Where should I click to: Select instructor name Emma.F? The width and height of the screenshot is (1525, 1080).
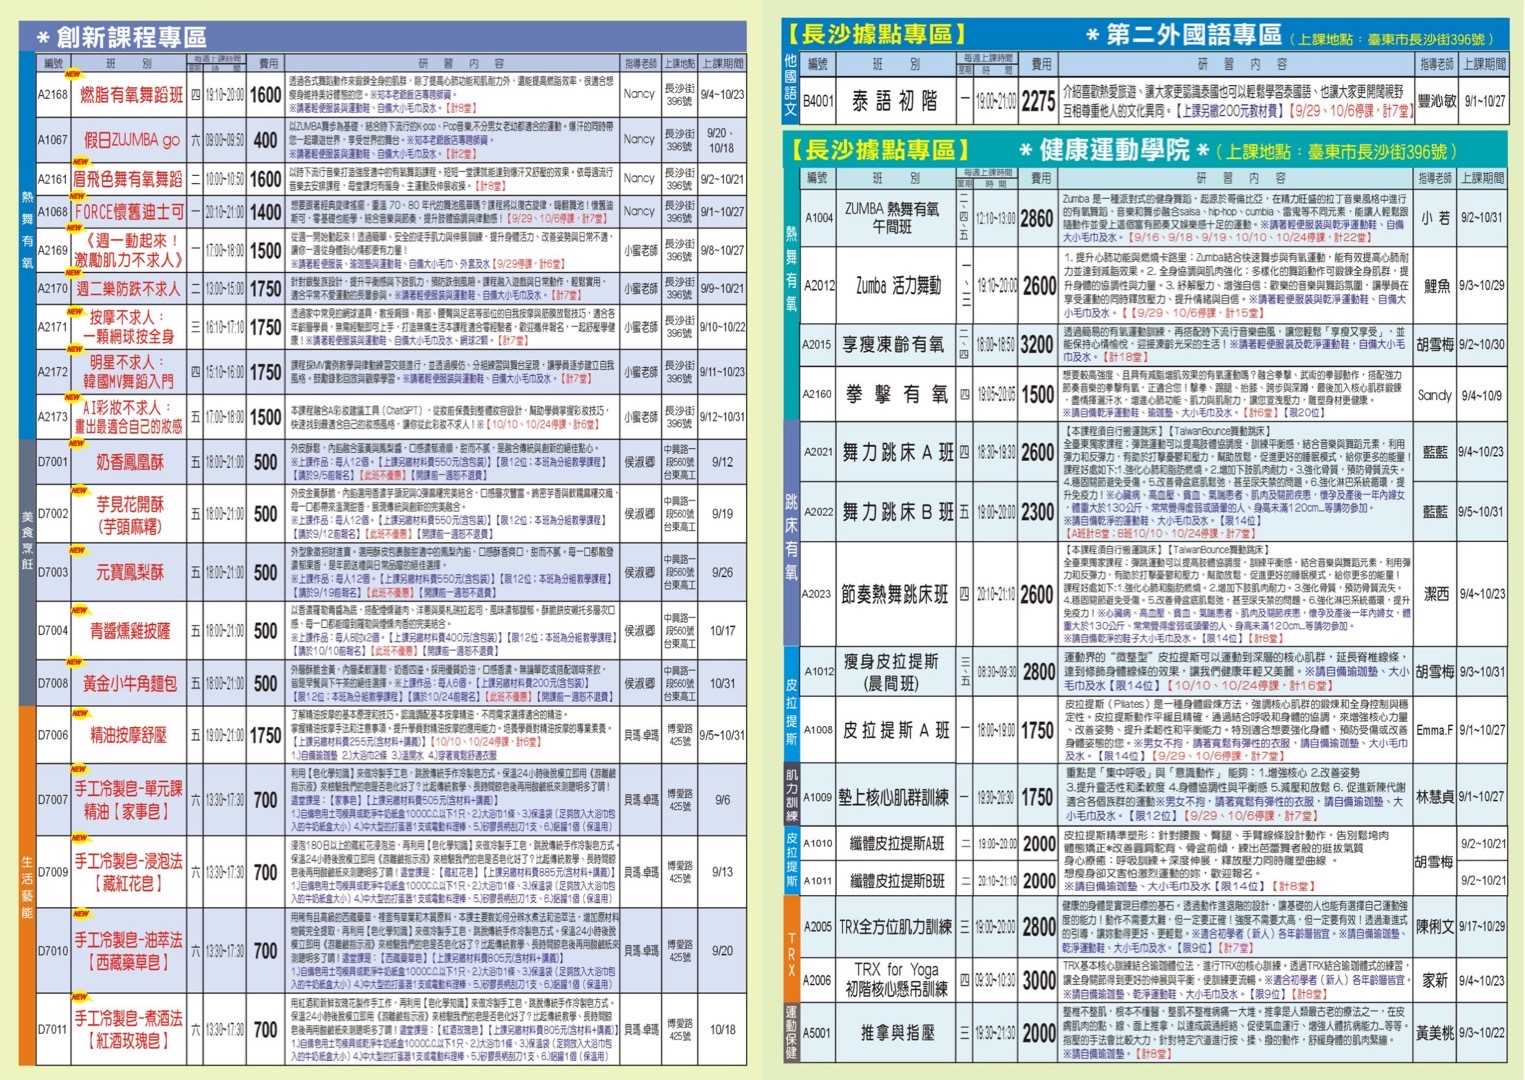1435,731
